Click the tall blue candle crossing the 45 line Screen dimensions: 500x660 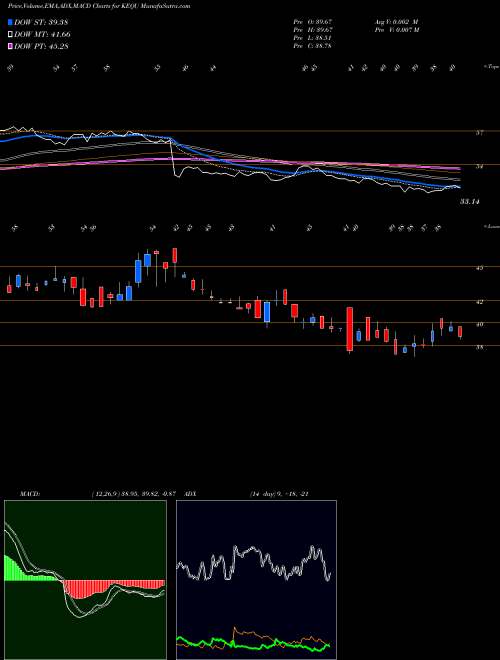pyautogui.click(x=138, y=271)
